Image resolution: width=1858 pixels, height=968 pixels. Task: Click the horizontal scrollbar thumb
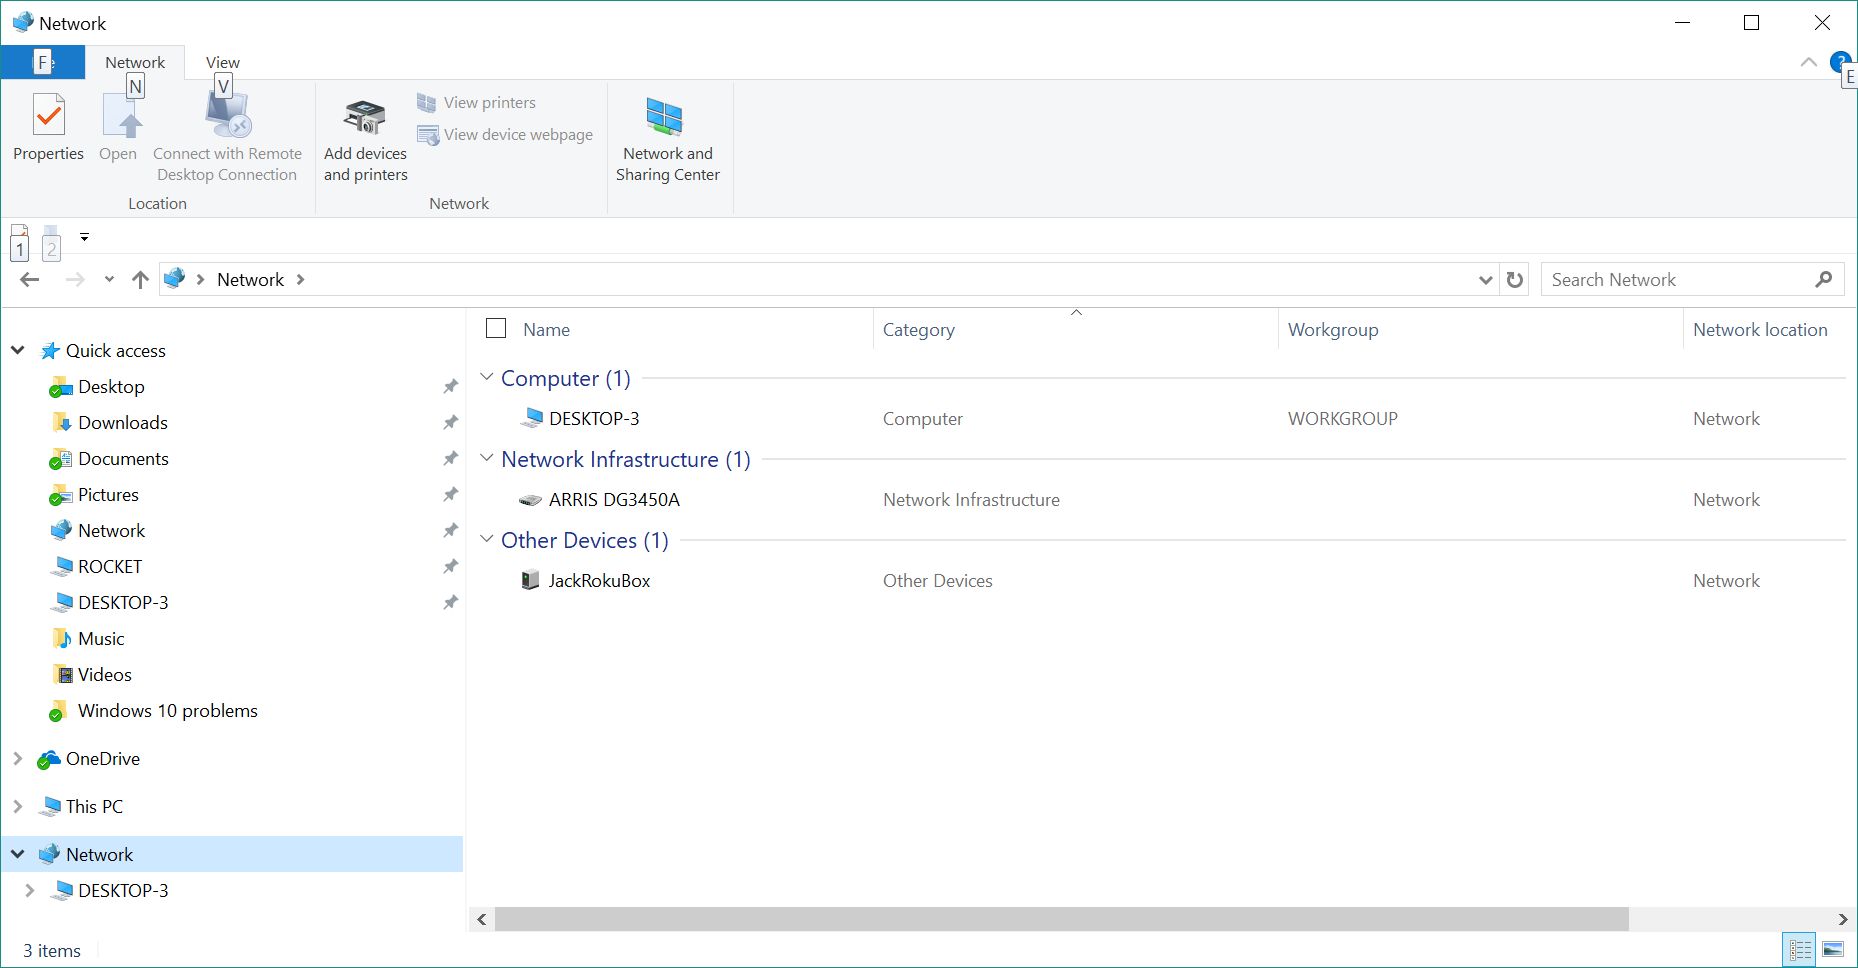(1061, 919)
